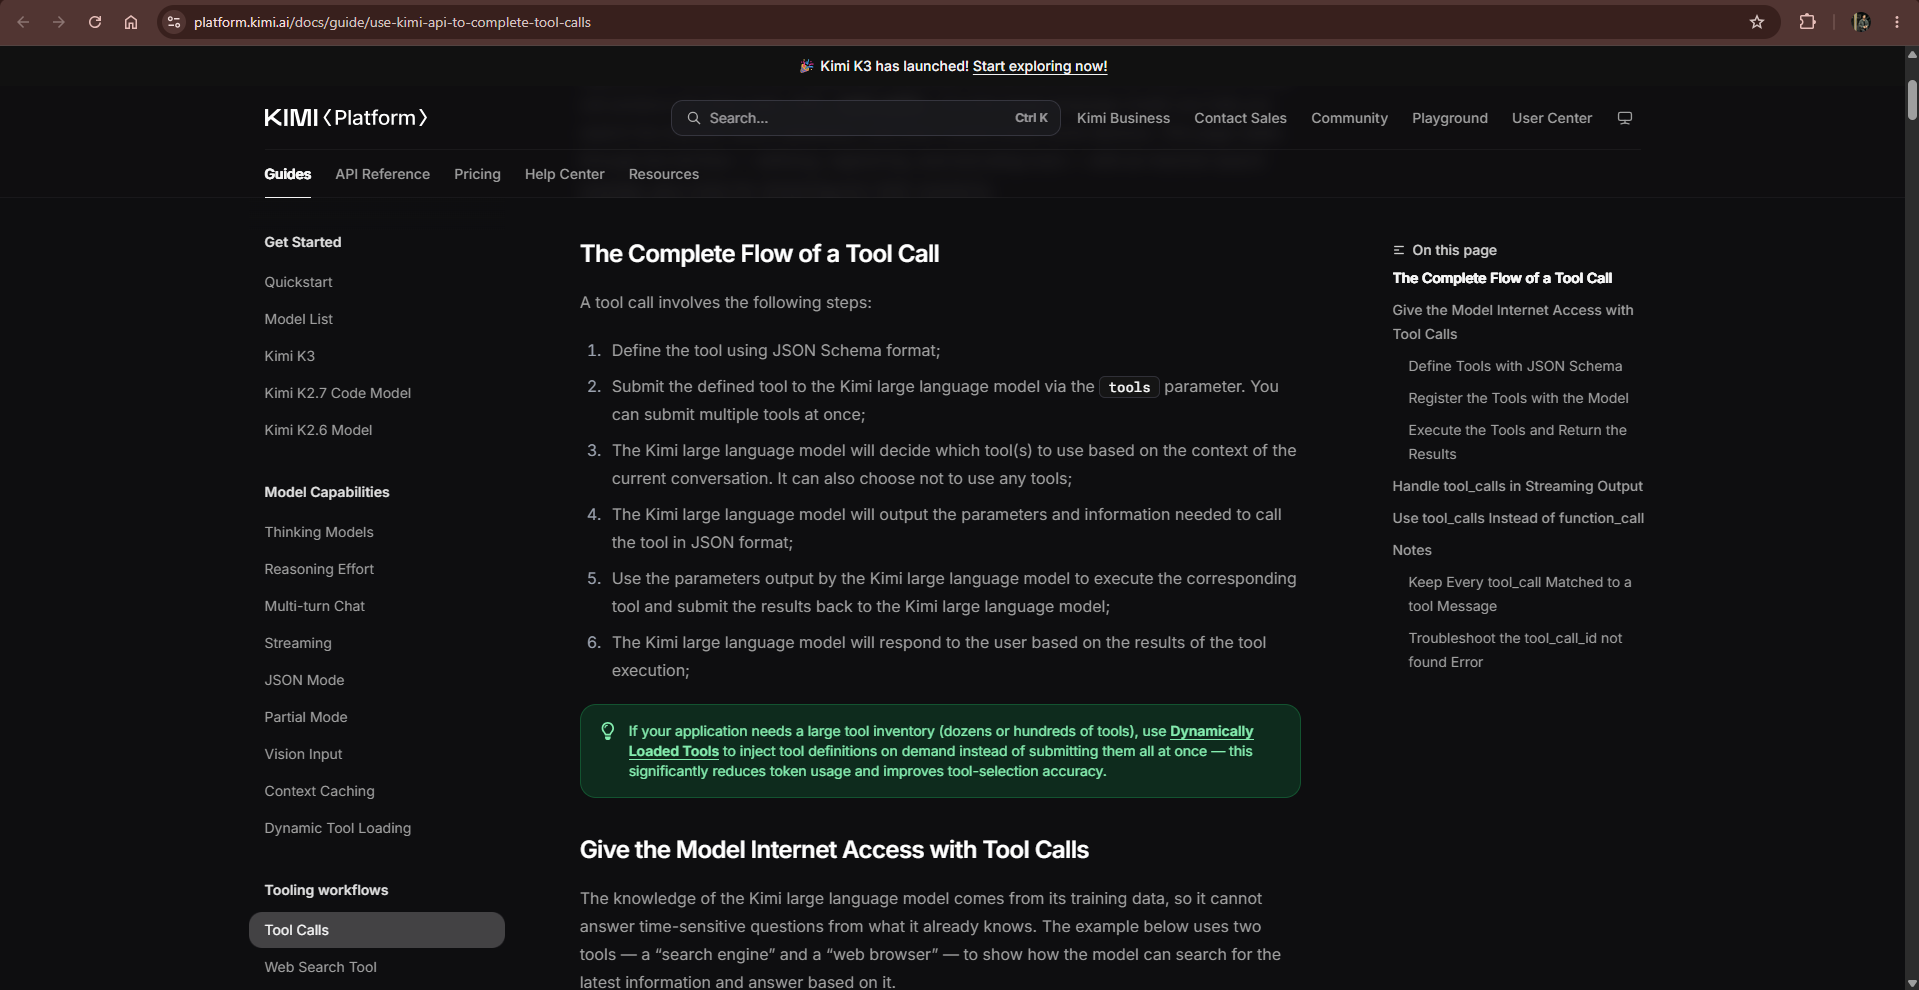Screen dimensions: 1919x990
Task: Click the address bar URL
Action: (x=392, y=22)
